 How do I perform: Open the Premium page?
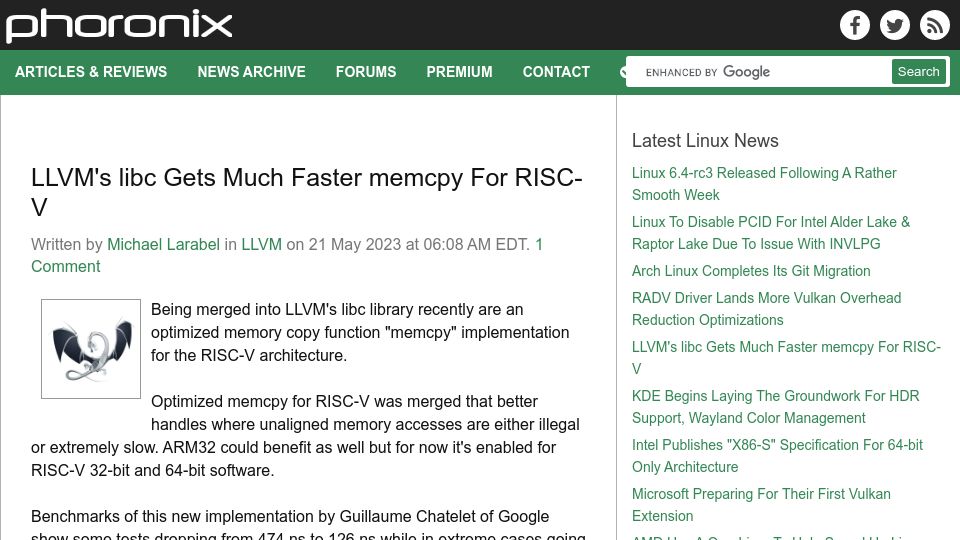click(x=459, y=72)
